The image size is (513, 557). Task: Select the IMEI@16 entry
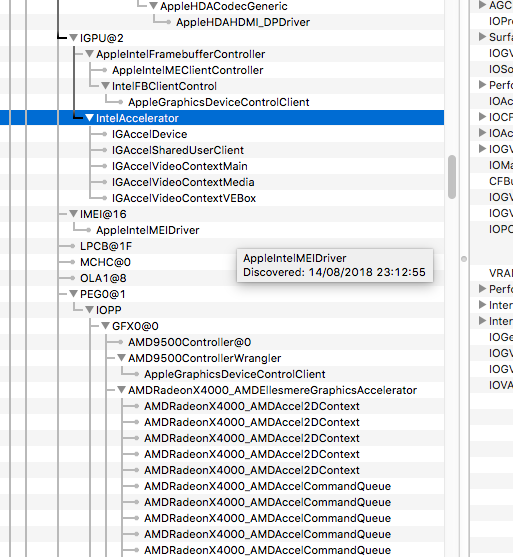103,214
